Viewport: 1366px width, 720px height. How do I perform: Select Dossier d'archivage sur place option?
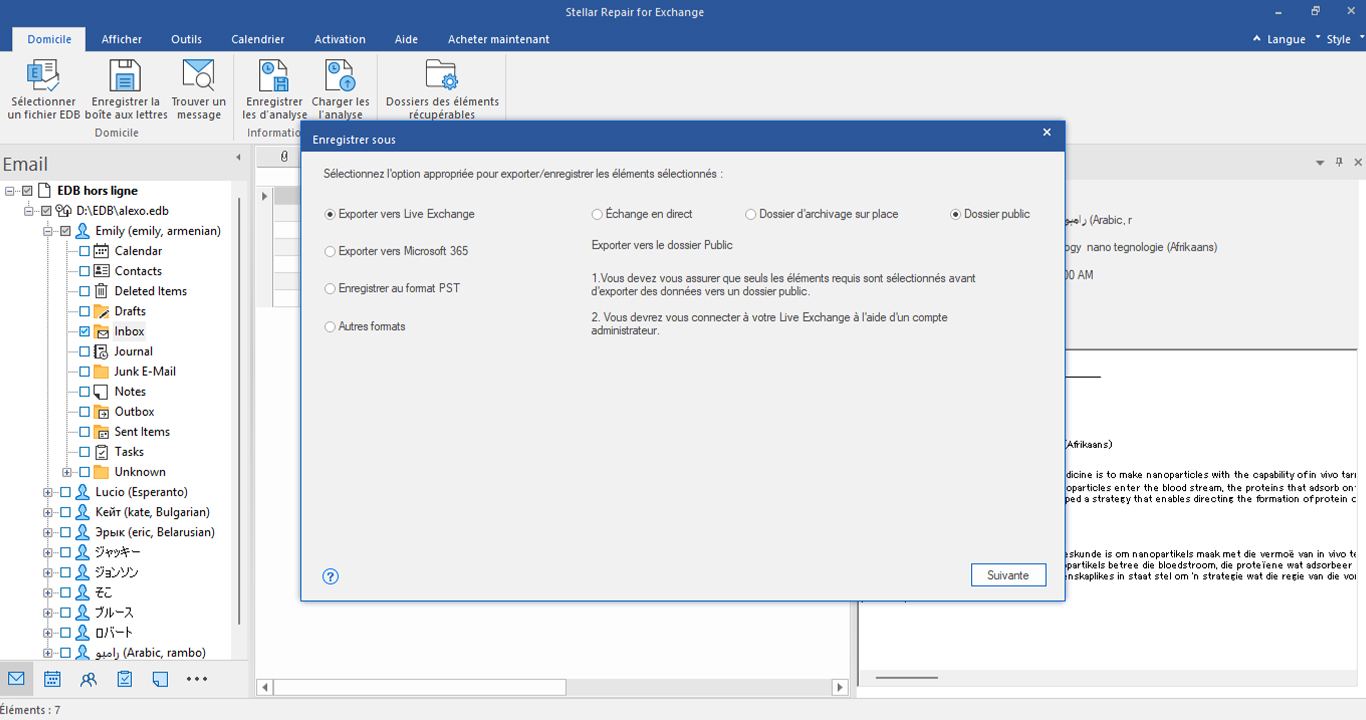pyautogui.click(x=821, y=214)
